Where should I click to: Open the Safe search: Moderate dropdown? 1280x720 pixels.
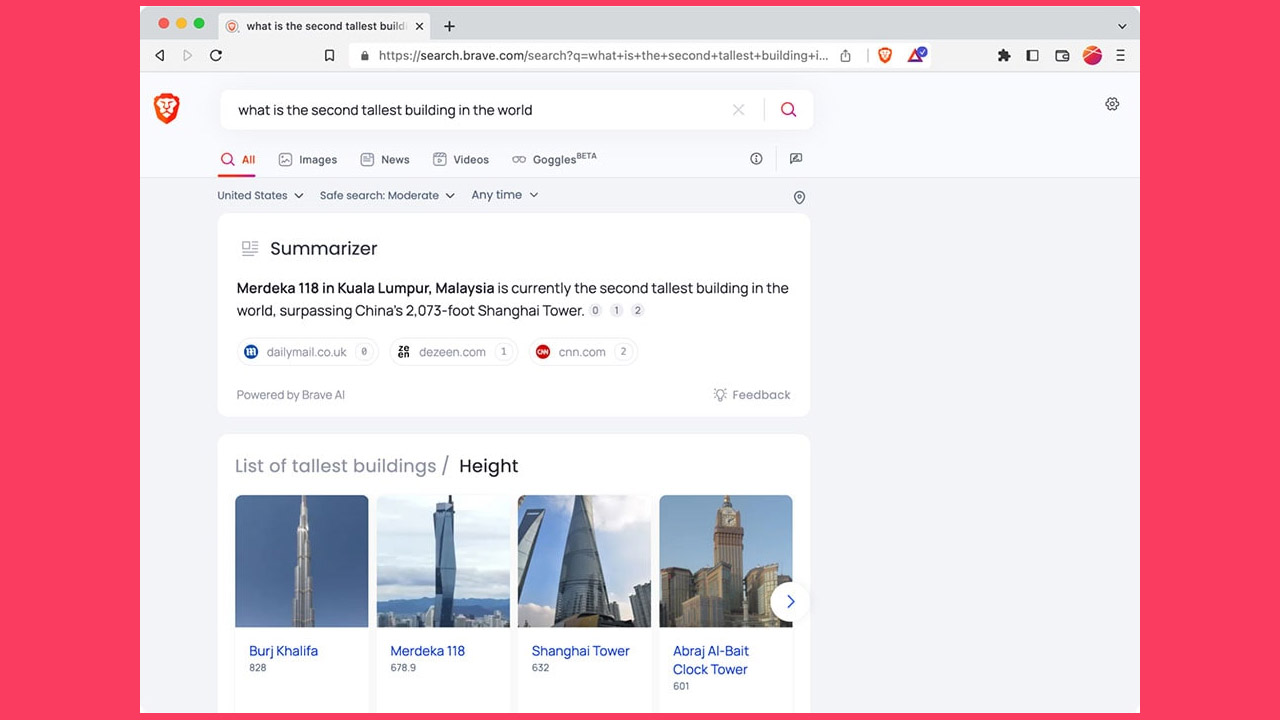click(x=387, y=196)
